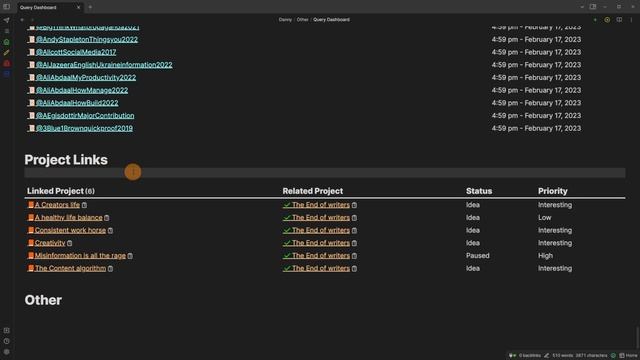Open the note's more options menu

pos(631,20)
